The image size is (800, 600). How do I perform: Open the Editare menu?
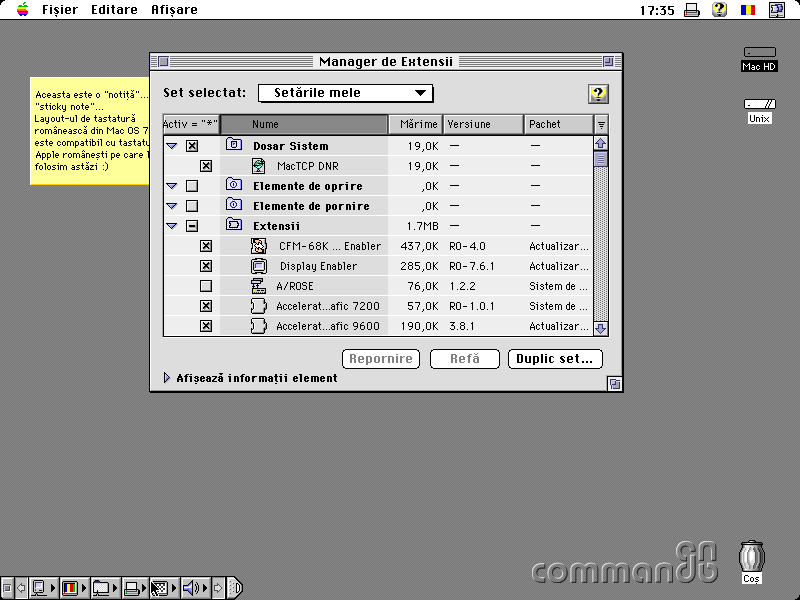coord(114,10)
